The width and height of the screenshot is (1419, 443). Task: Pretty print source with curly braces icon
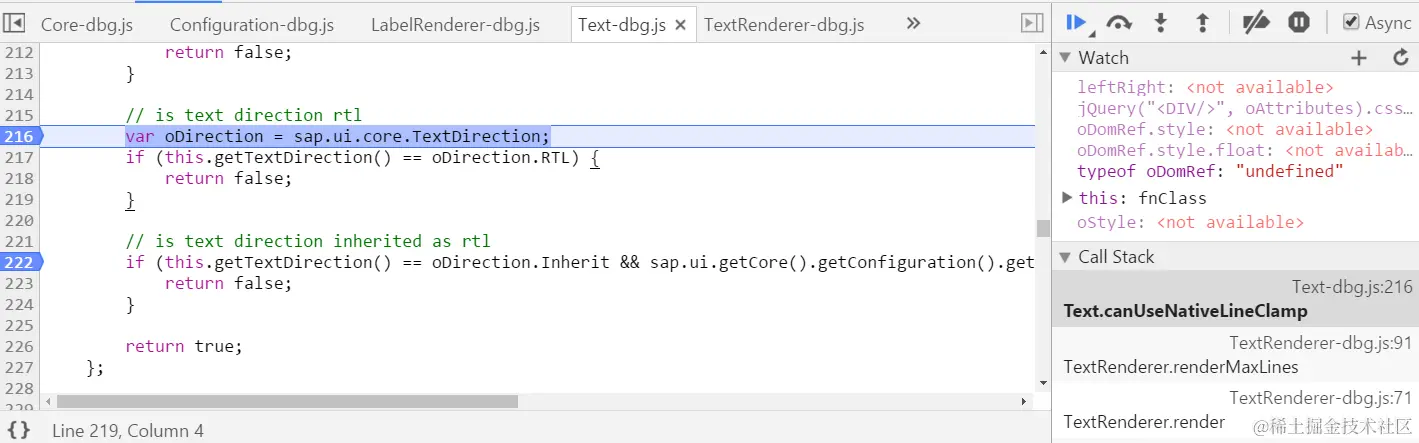click(x=20, y=430)
